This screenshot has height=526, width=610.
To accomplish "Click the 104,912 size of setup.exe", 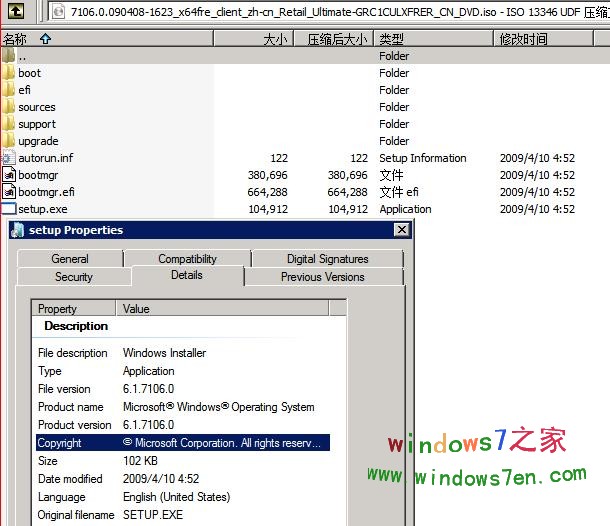I will [x=268, y=209].
